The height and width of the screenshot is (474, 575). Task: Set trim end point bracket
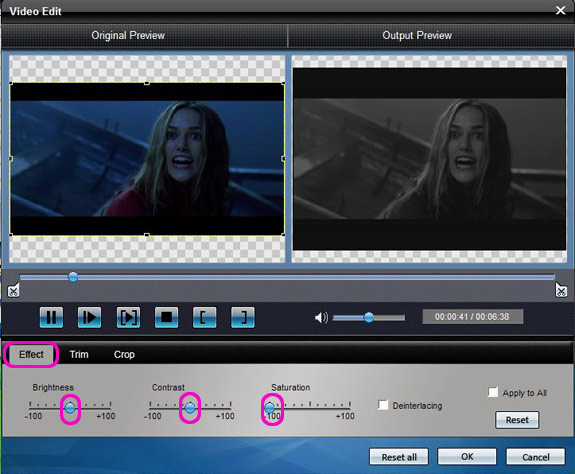tap(243, 317)
